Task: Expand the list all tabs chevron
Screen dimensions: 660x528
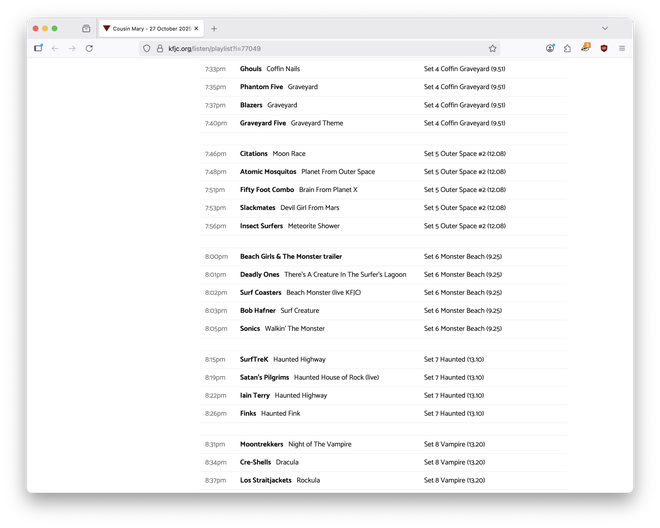Action: point(604,29)
